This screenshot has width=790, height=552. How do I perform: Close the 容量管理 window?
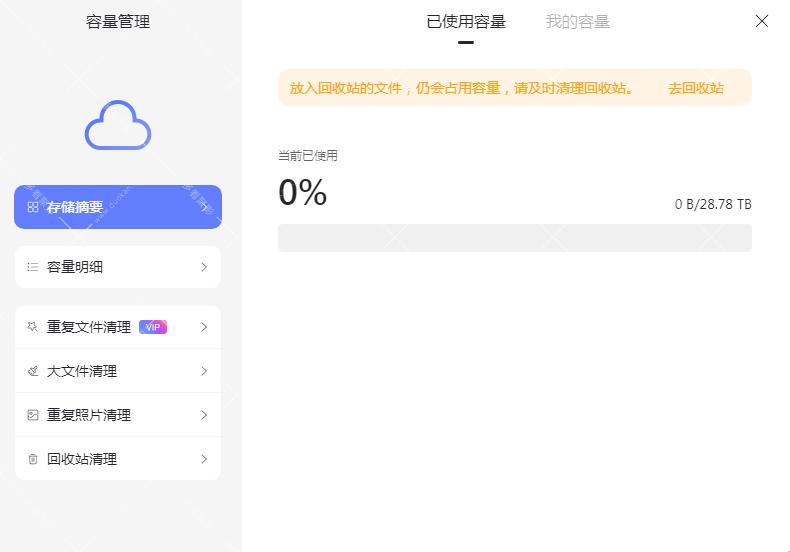pyautogui.click(x=762, y=21)
